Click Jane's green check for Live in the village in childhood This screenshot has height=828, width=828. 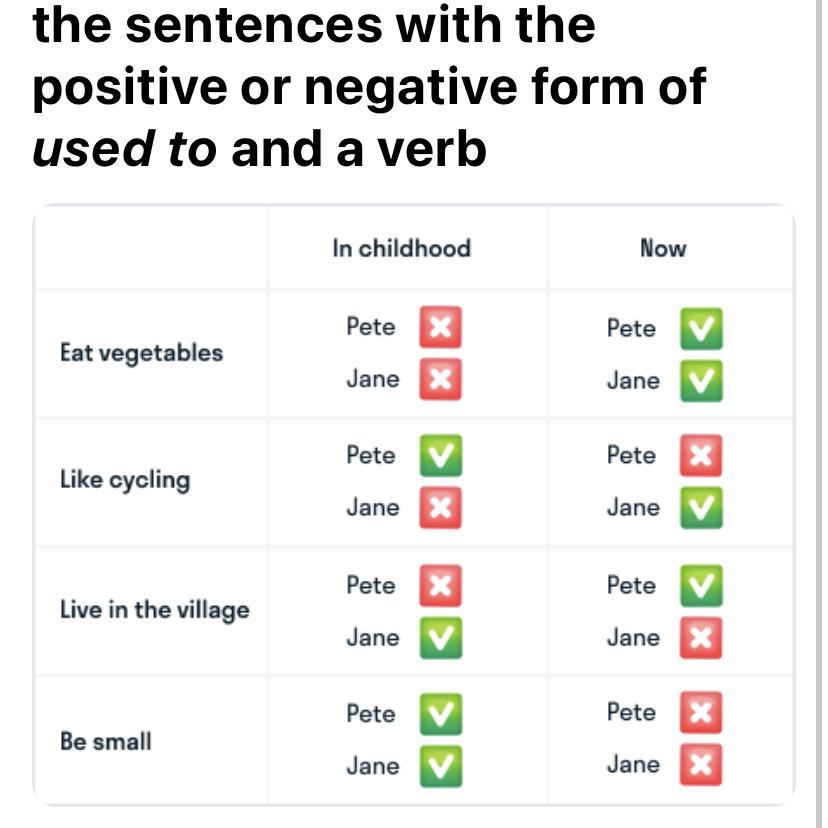point(440,638)
